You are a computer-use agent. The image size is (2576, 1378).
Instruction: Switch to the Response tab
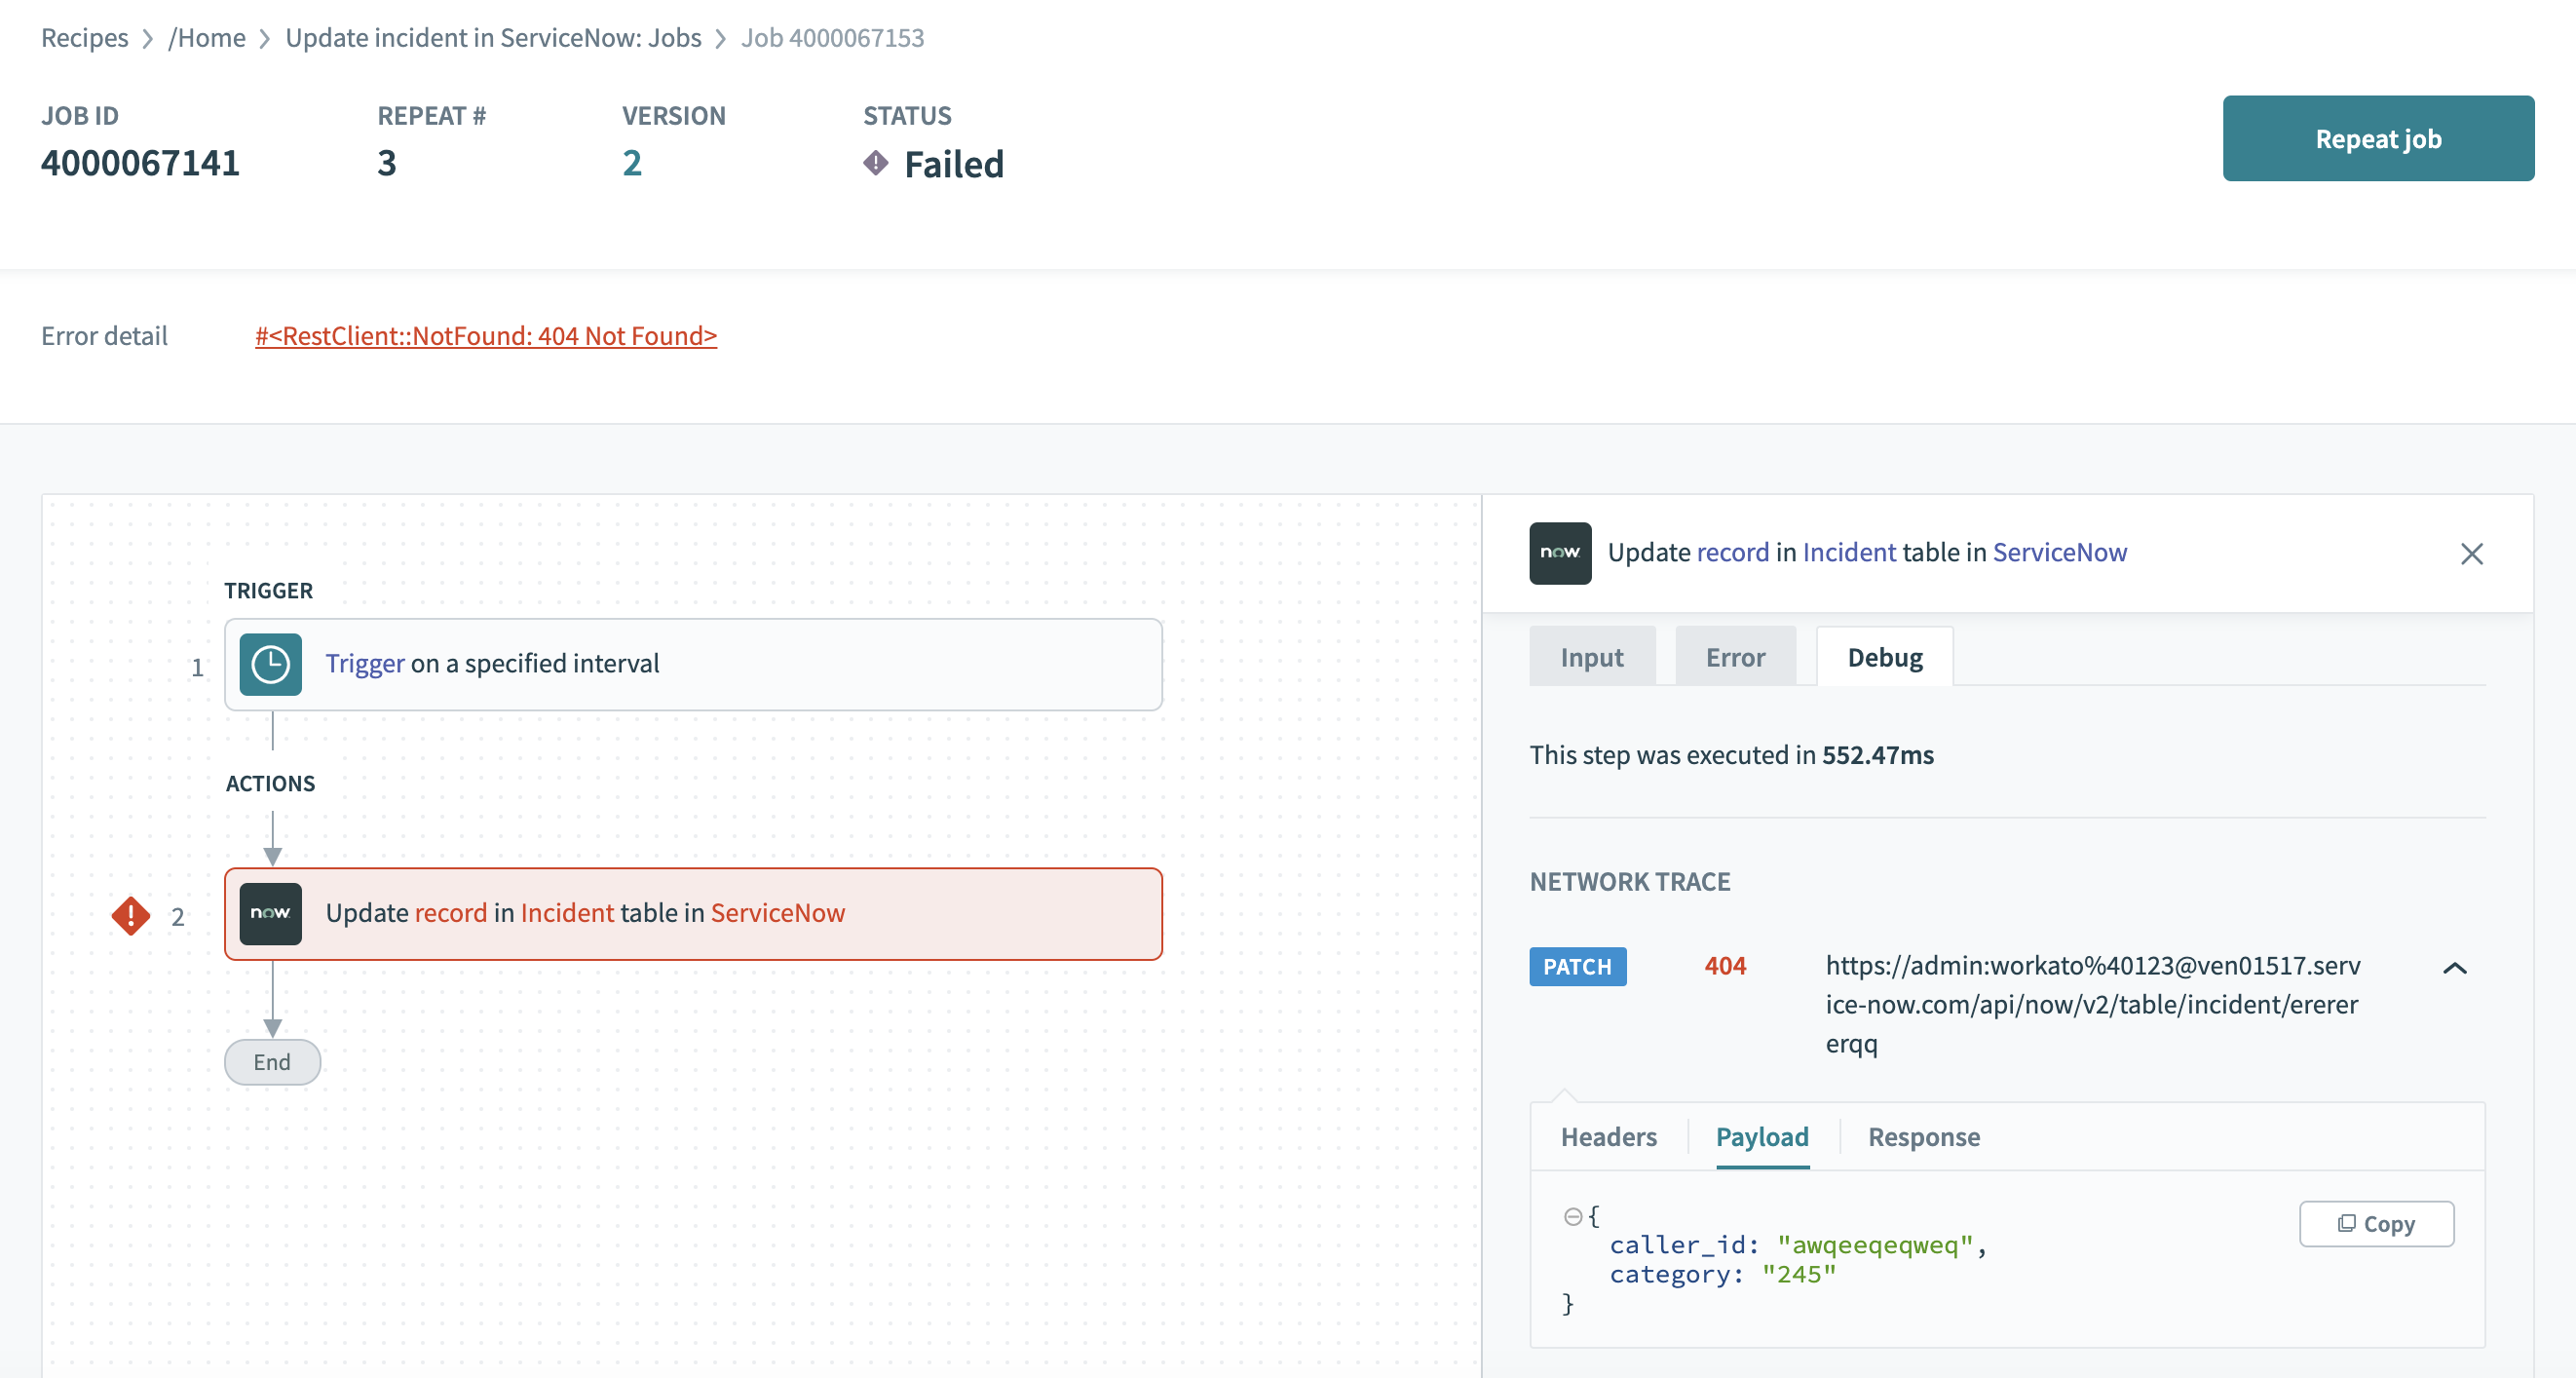pyautogui.click(x=1922, y=1137)
